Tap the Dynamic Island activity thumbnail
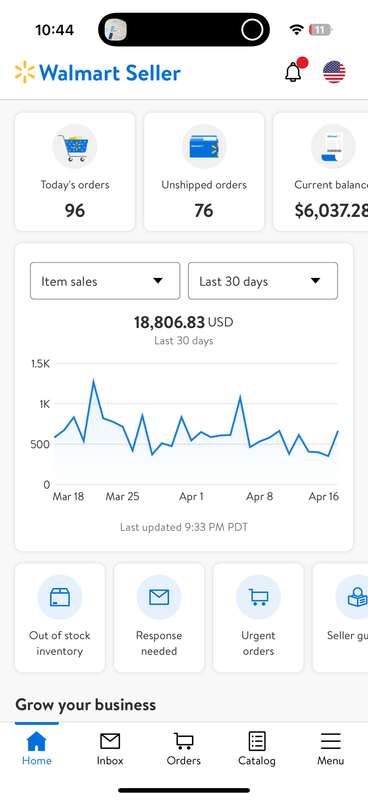Viewport: 368px width, 800px height. pyautogui.click(x=115, y=30)
